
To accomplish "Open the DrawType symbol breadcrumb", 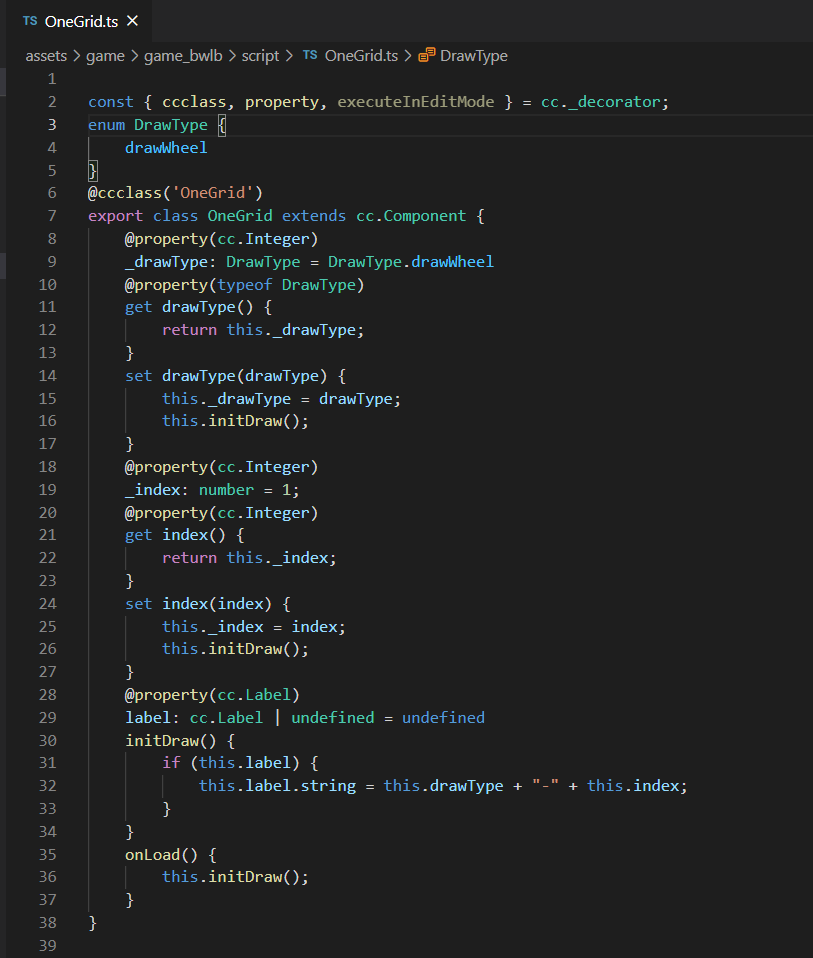I will click(473, 56).
